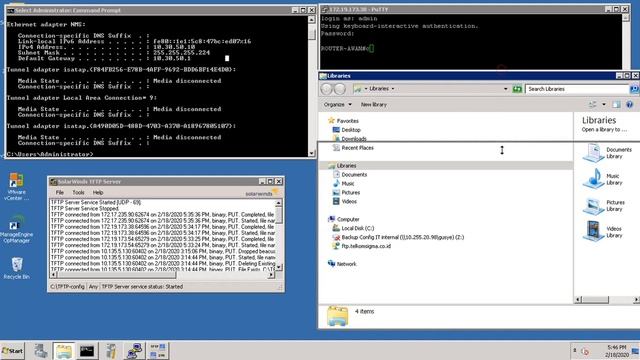Open VMware vCenter desktop shortcut
The image size is (640, 360).
point(16,186)
